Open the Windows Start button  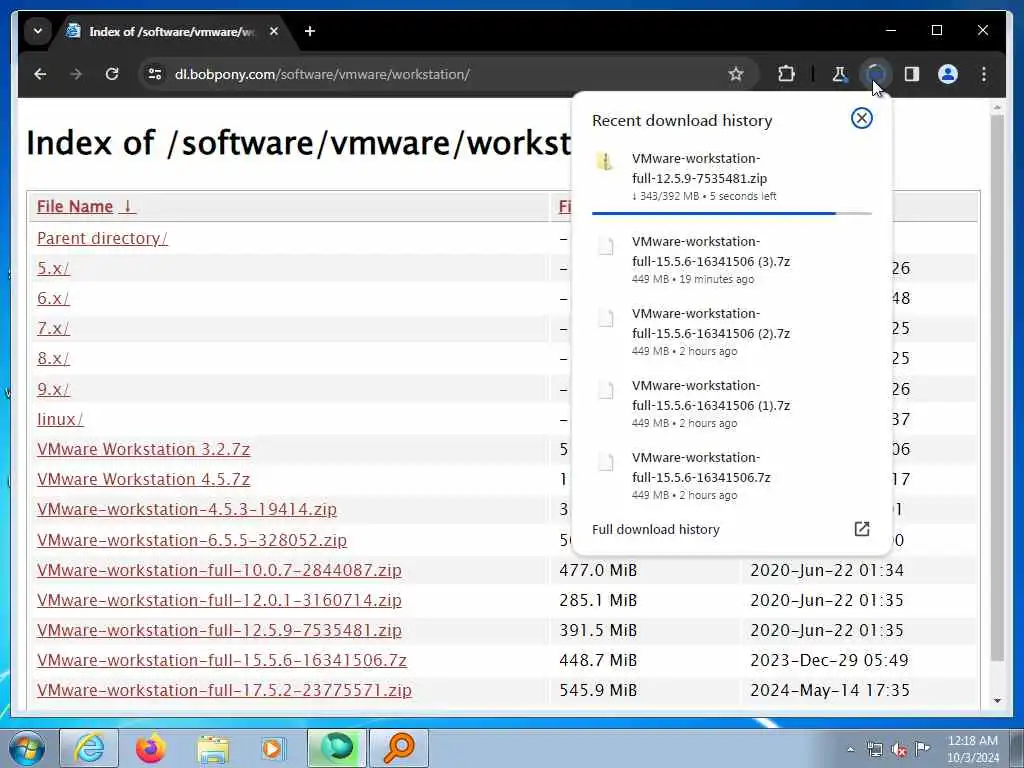point(27,748)
